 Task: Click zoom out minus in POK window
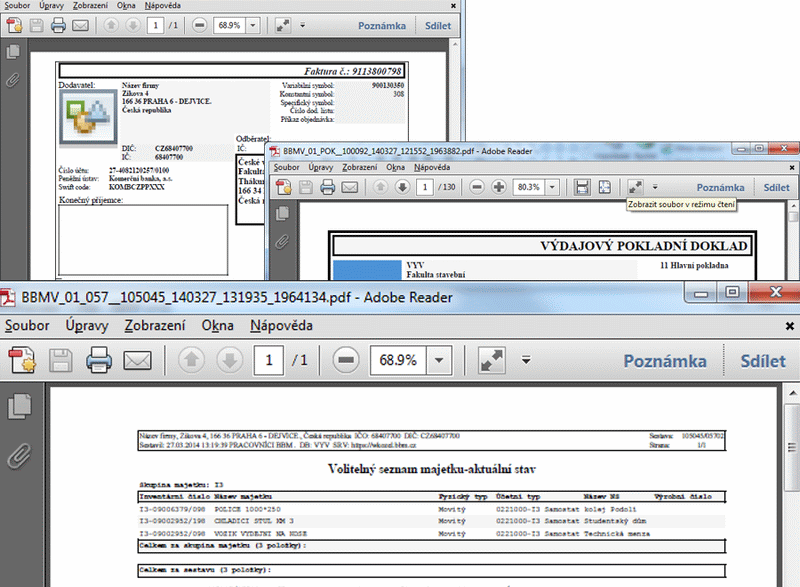pyautogui.click(x=477, y=188)
